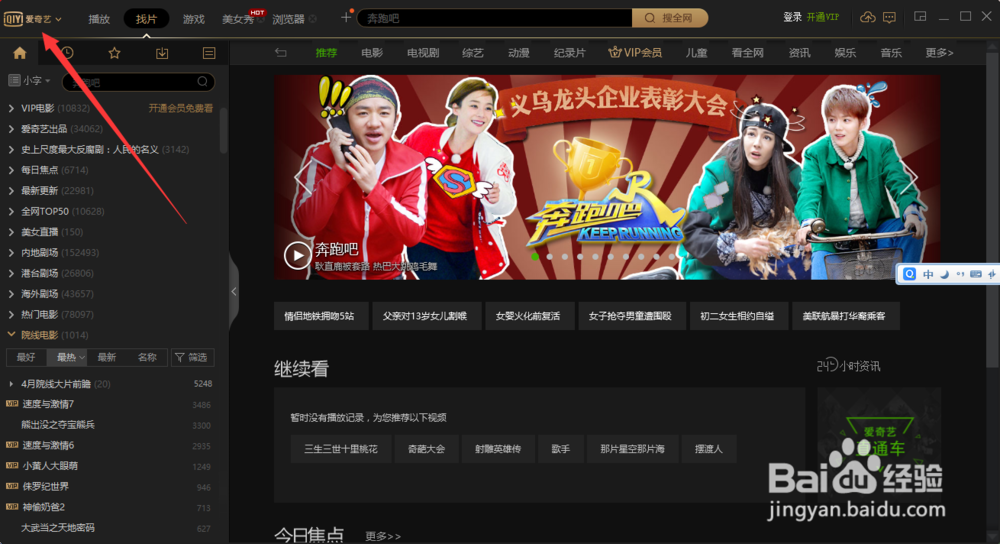Play the 奔跑吧 banner video

[x=297, y=256]
